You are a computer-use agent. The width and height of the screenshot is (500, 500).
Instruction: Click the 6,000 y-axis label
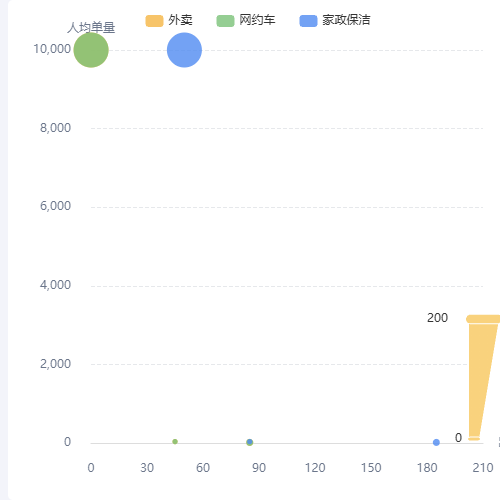point(55,206)
